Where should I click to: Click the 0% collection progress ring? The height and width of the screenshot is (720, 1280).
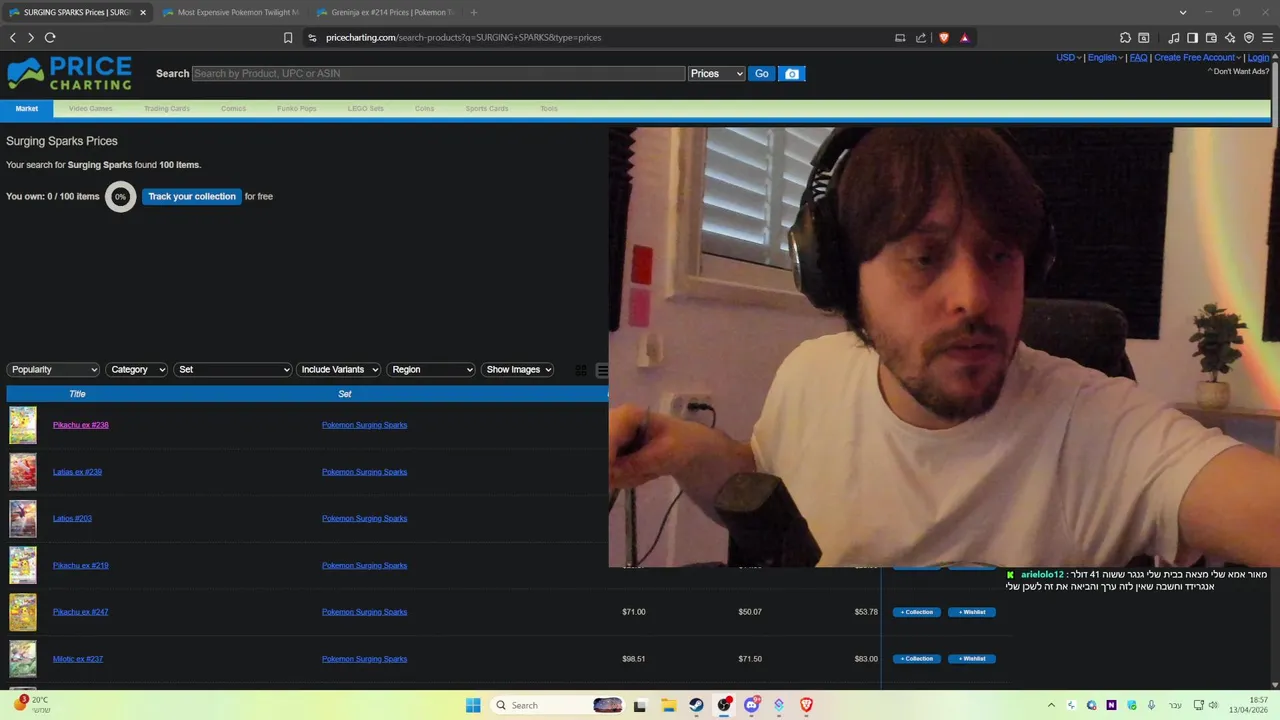[x=120, y=196]
